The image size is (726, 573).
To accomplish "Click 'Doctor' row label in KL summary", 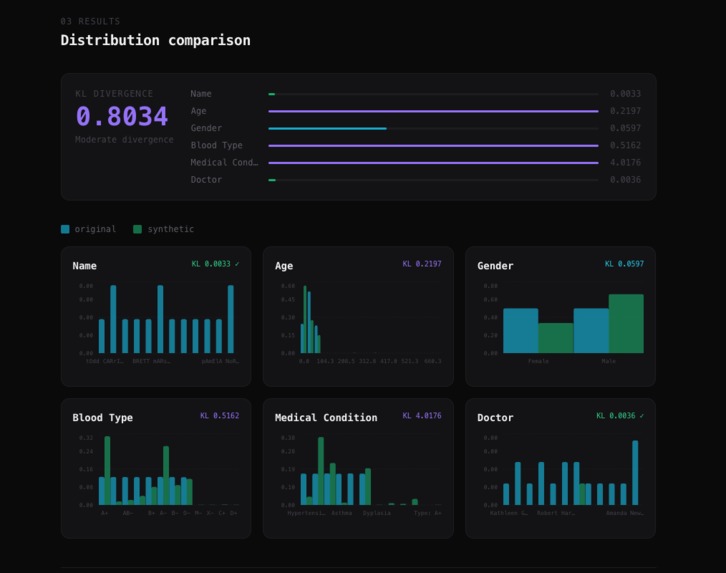I will [x=206, y=180].
